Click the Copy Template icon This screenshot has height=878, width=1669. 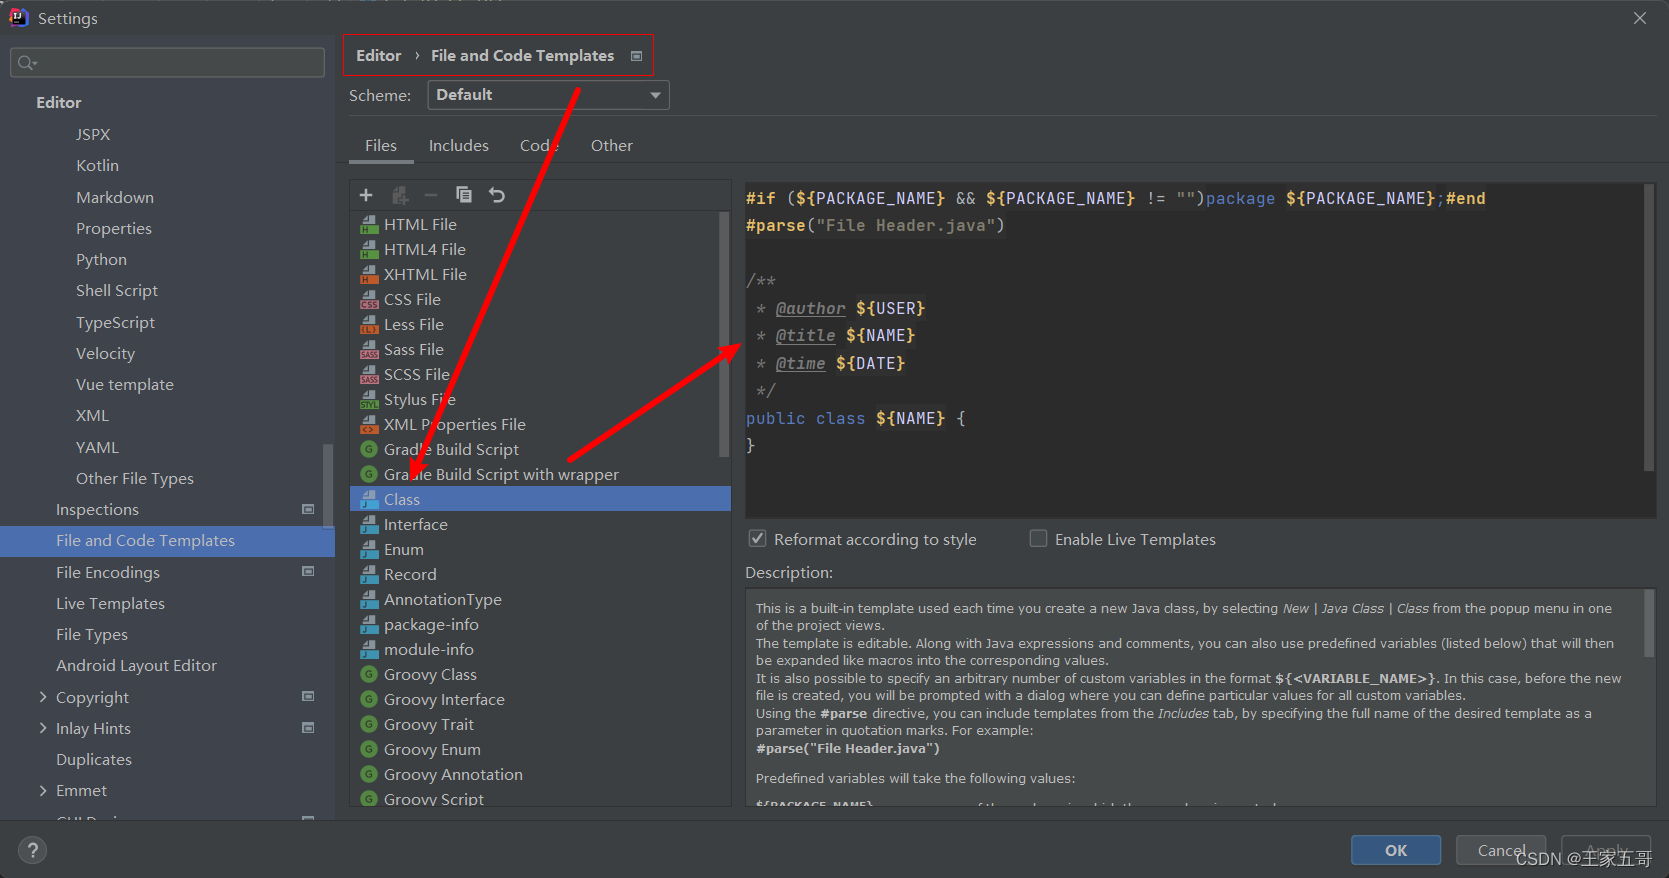pyautogui.click(x=464, y=195)
